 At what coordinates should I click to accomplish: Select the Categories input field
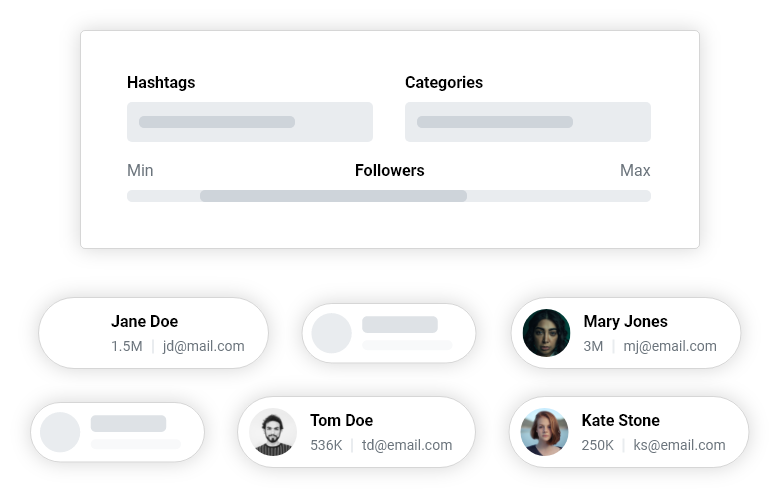(528, 122)
